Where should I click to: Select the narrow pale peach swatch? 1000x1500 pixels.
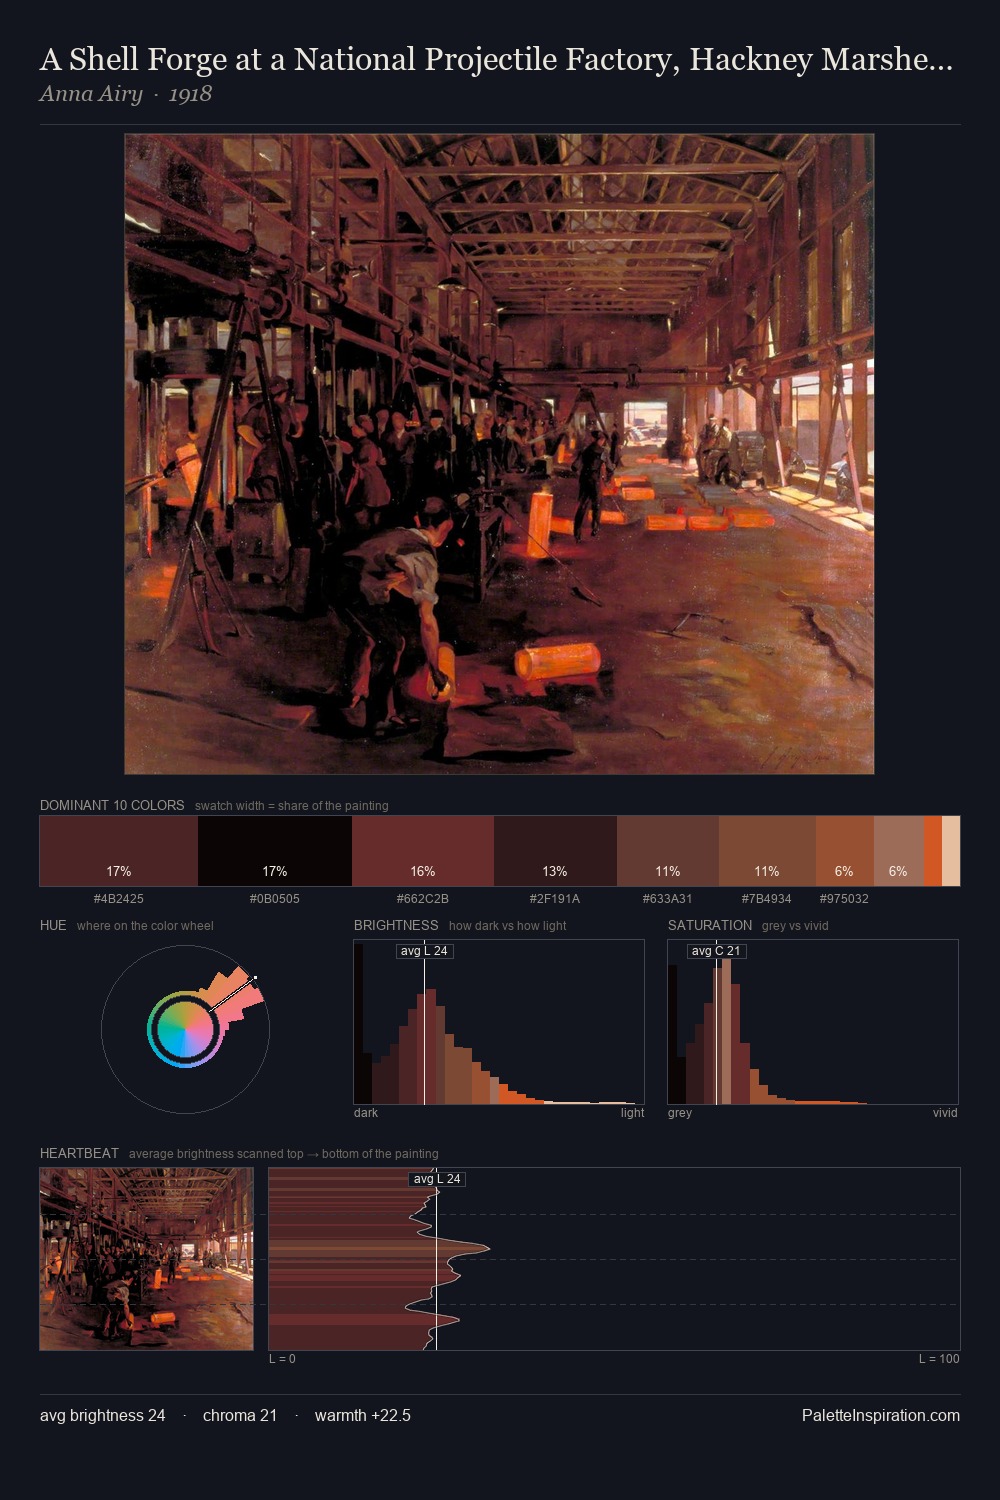[x=951, y=851]
